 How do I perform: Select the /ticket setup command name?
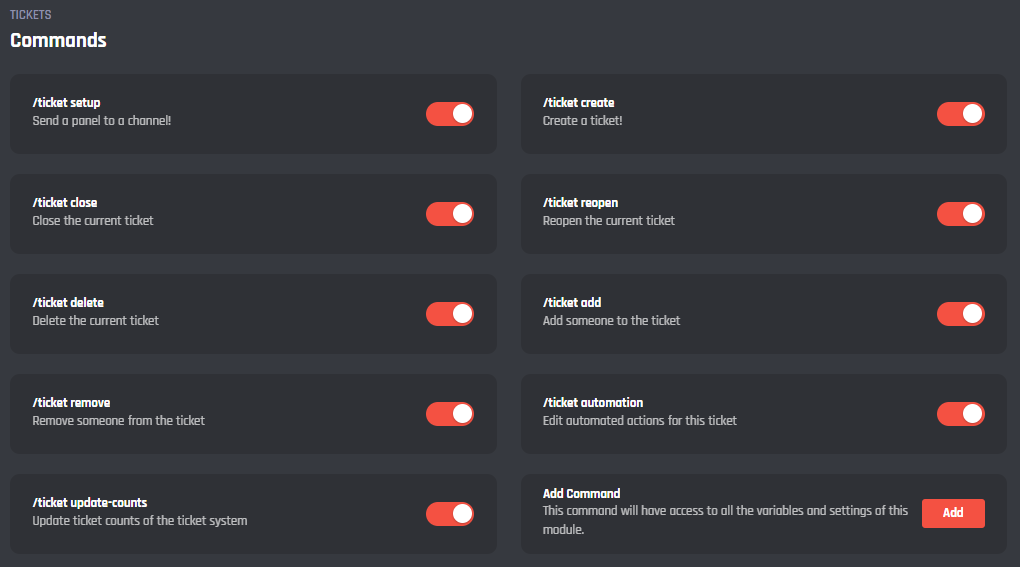coord(66,103)
